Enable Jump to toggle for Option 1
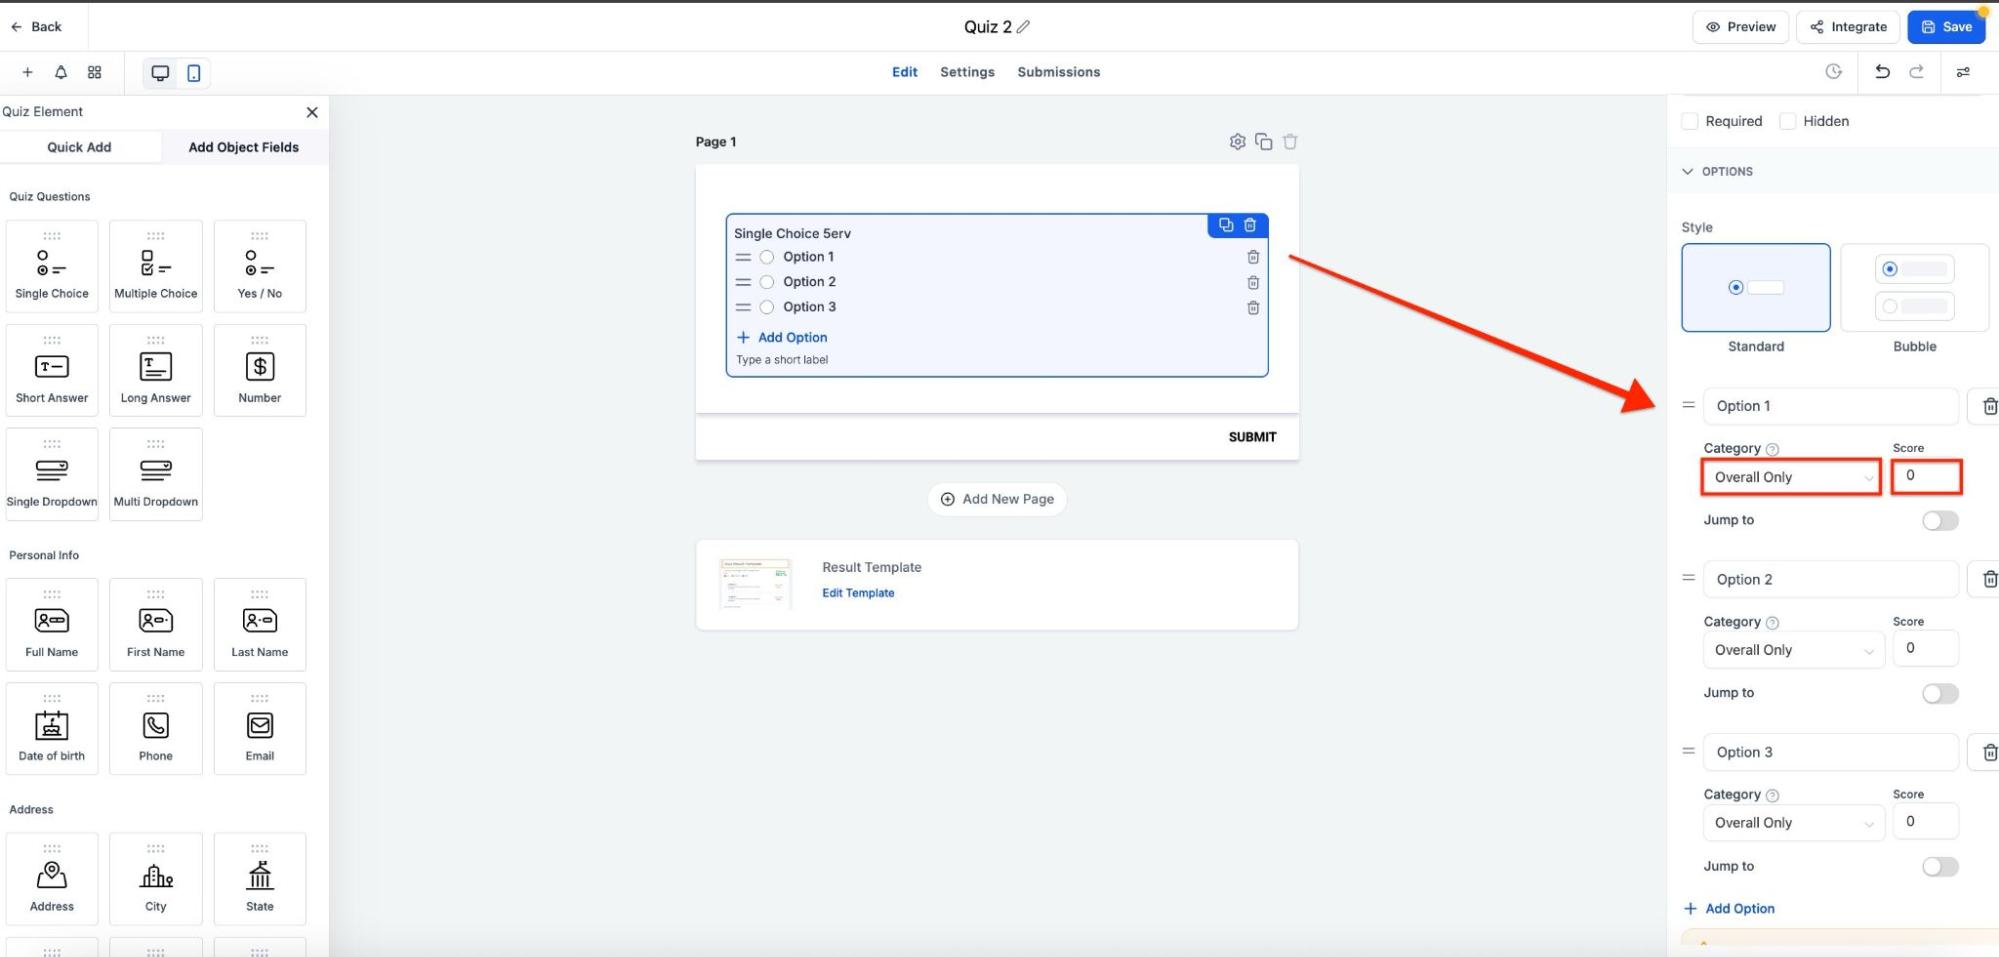This screenshot has width=1999, height=957. 1939,521
